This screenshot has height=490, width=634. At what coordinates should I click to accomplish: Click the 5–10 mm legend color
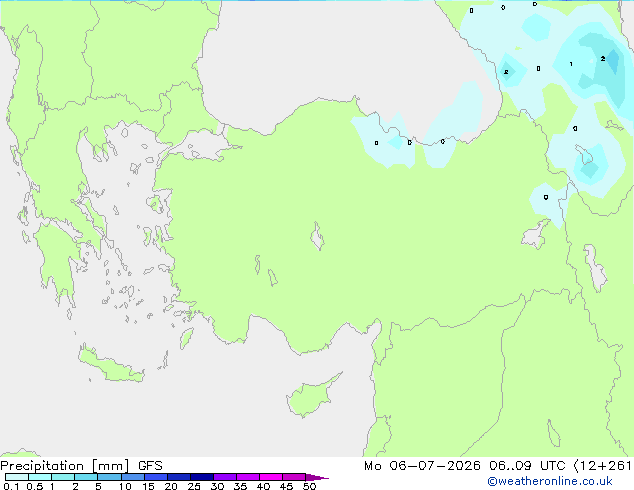pyautogui.click(x=109, y=477)
